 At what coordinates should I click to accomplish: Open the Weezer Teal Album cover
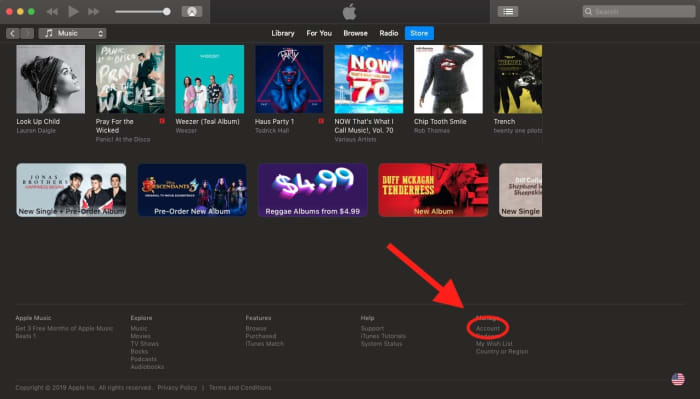[210, 79]
